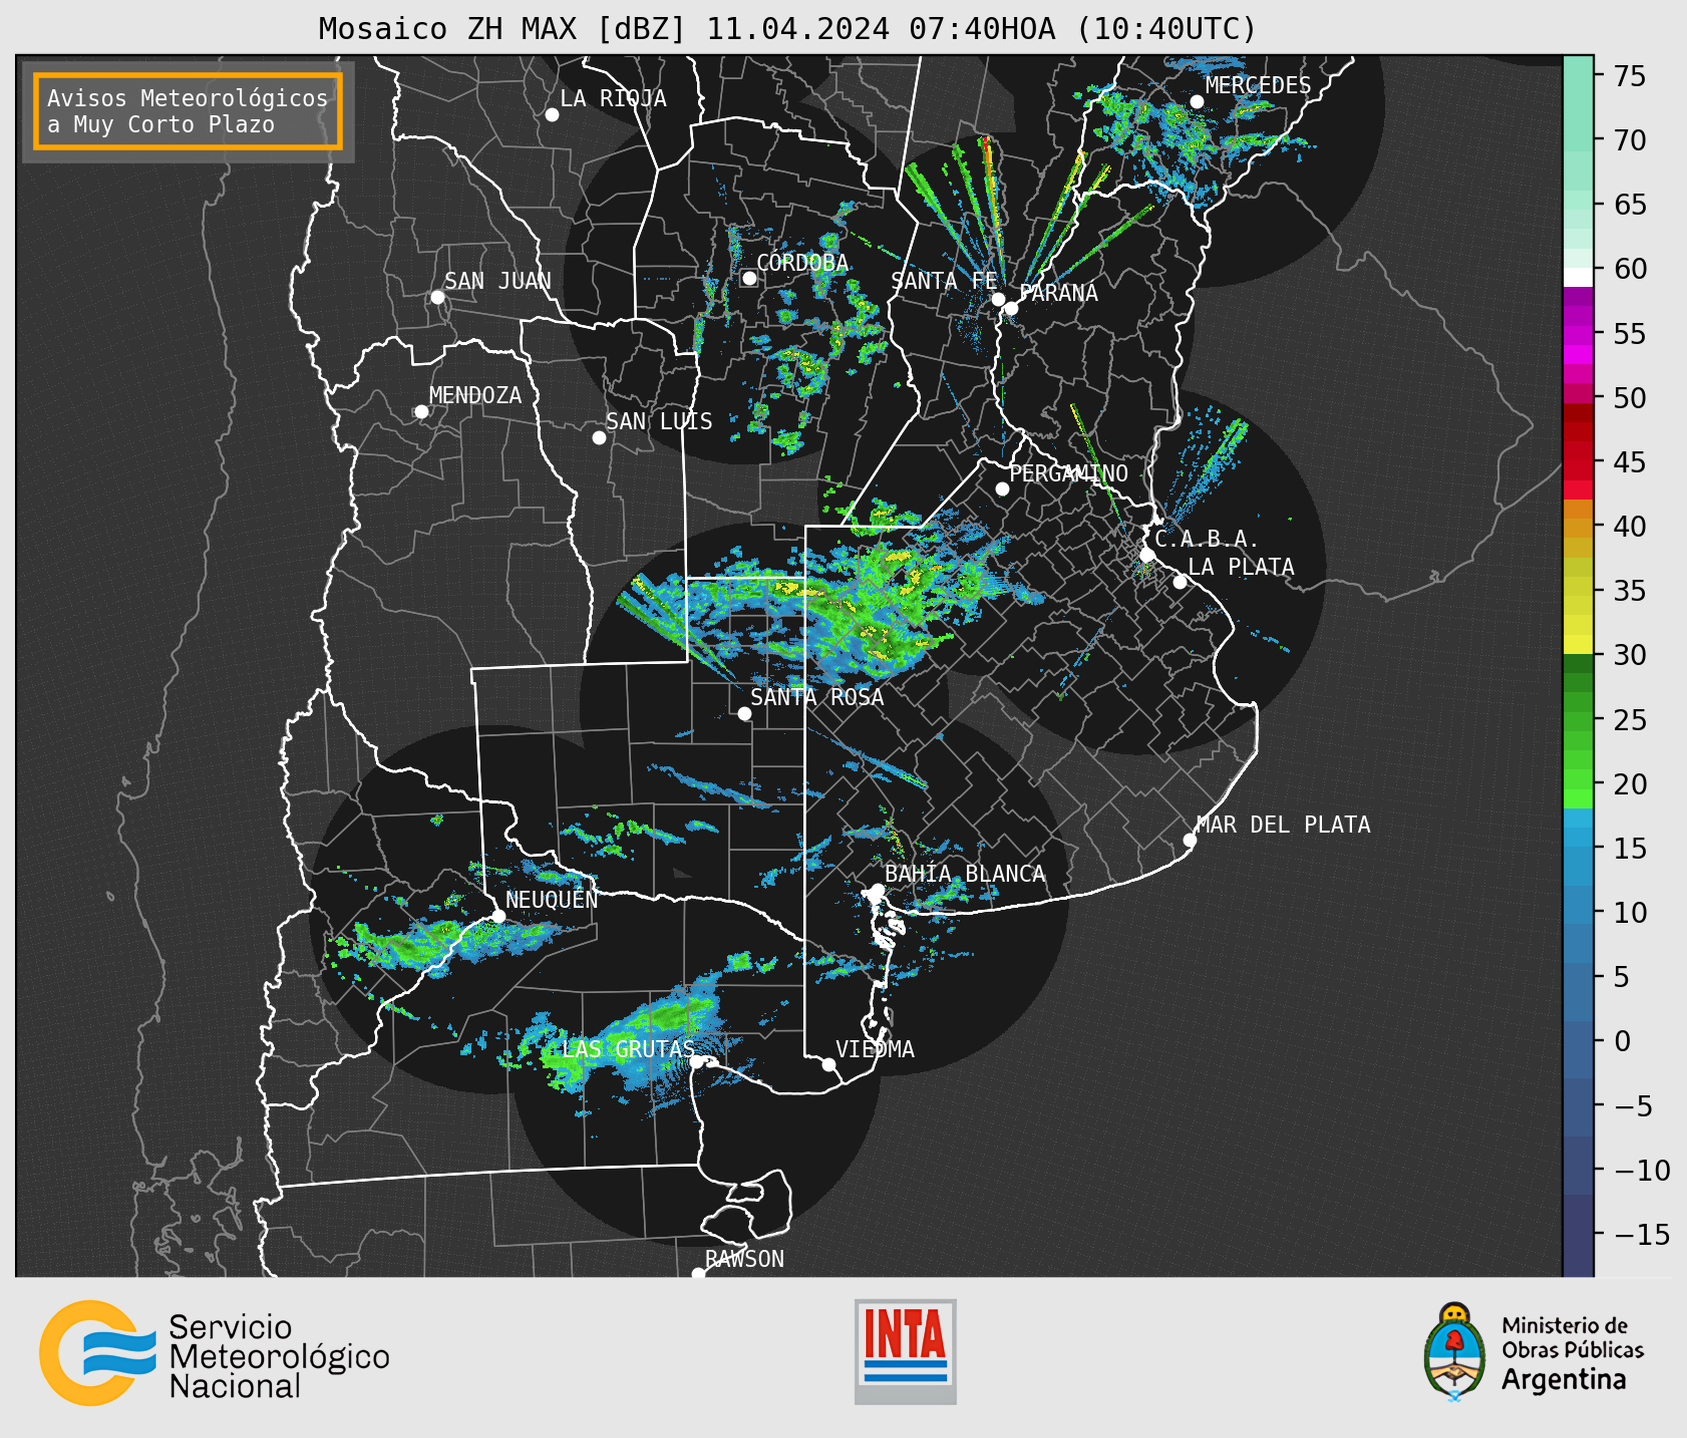
Task: Click the Ministerio de Obras Públicas Argentina text
Action: point(1572,1353)
